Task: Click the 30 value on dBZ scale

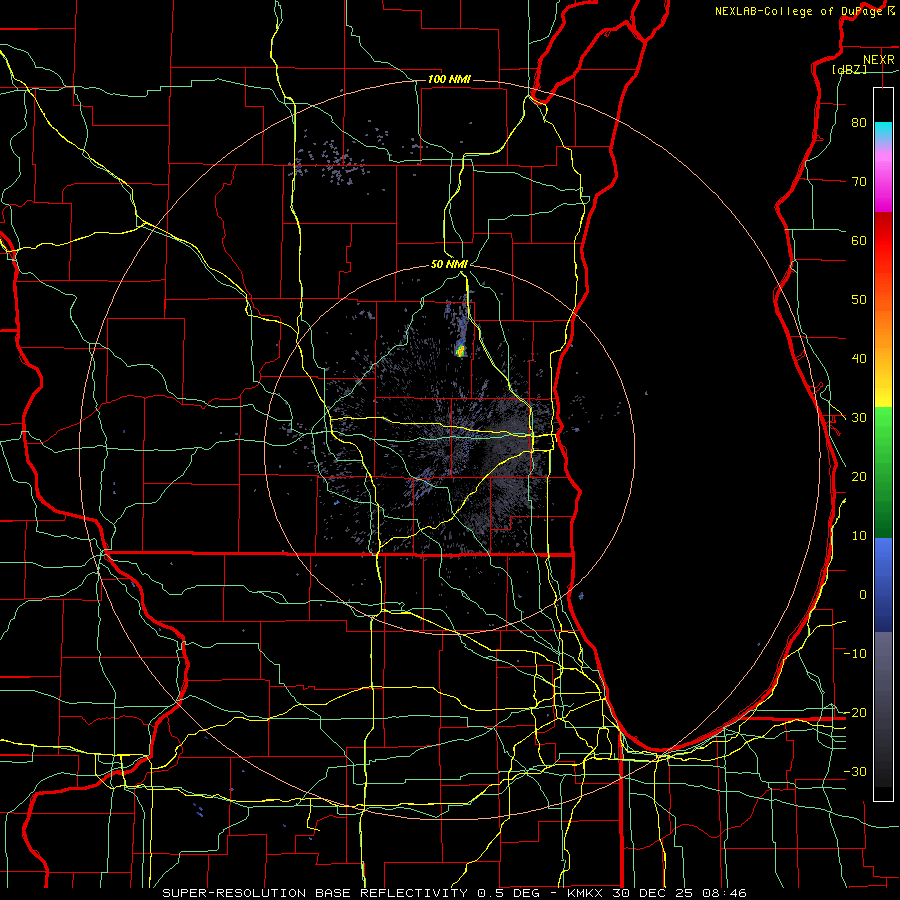Action: pyautogui.click(x=859, y=417)
